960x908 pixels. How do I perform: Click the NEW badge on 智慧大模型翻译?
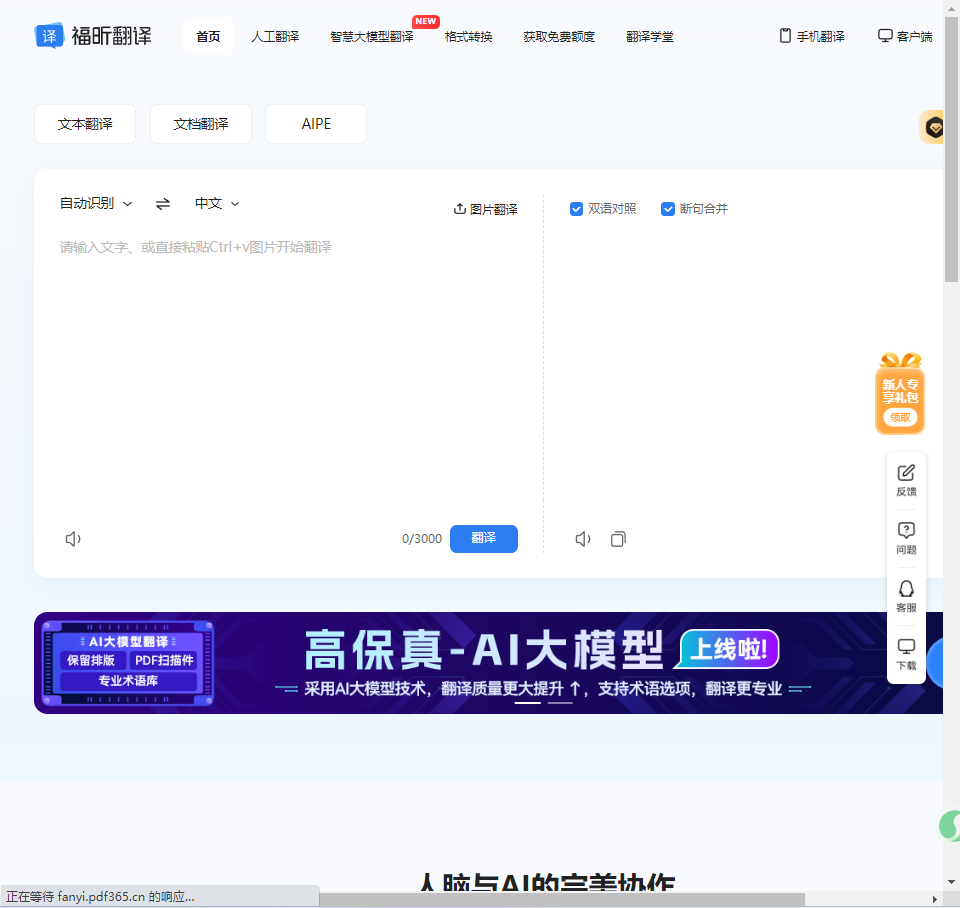[x=426, y=21]
